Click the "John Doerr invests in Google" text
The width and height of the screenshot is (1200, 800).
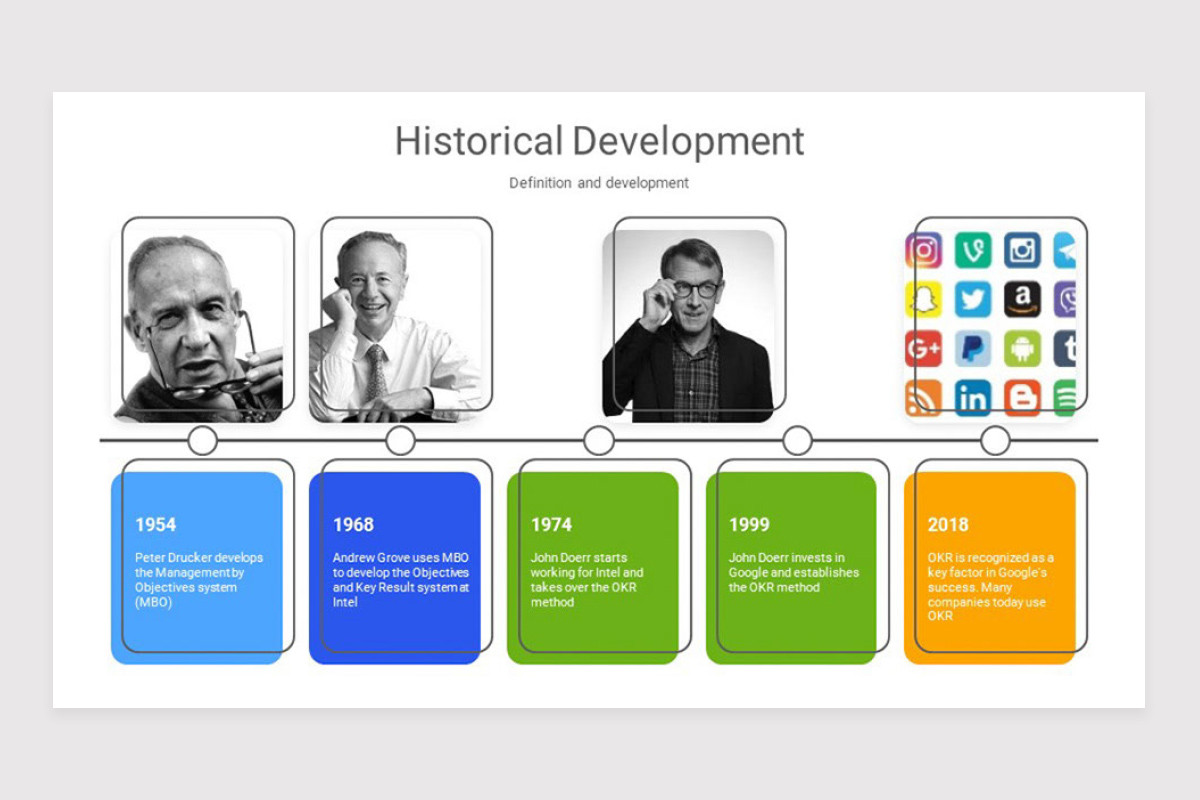point(794,573)
